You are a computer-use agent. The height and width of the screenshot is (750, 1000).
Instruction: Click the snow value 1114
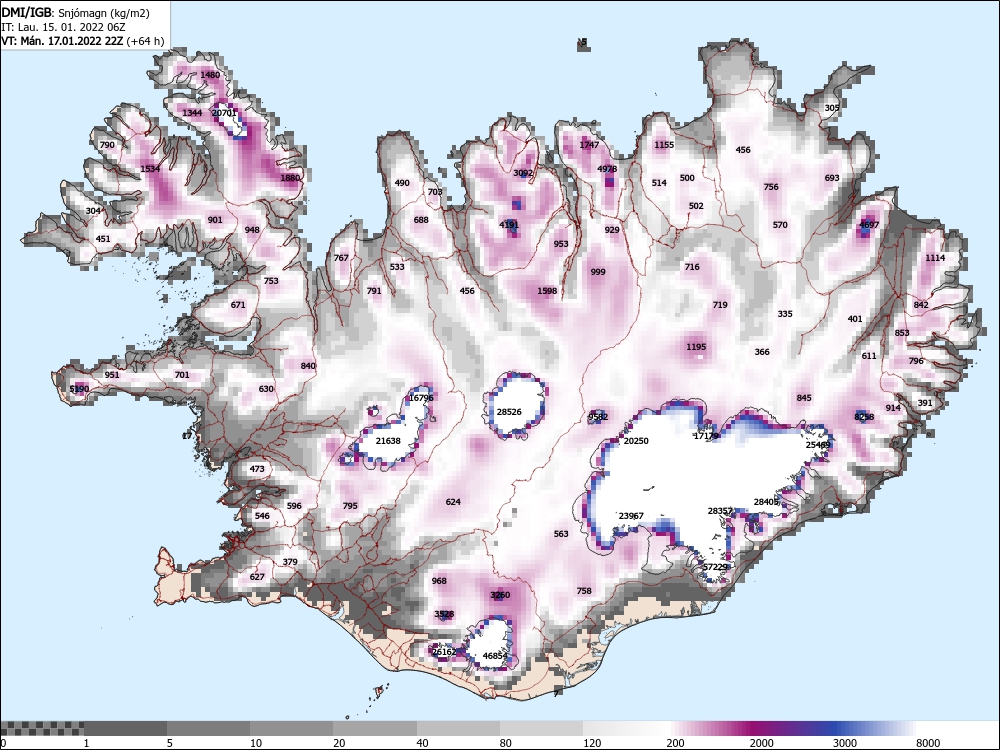[x=935, y=258]
